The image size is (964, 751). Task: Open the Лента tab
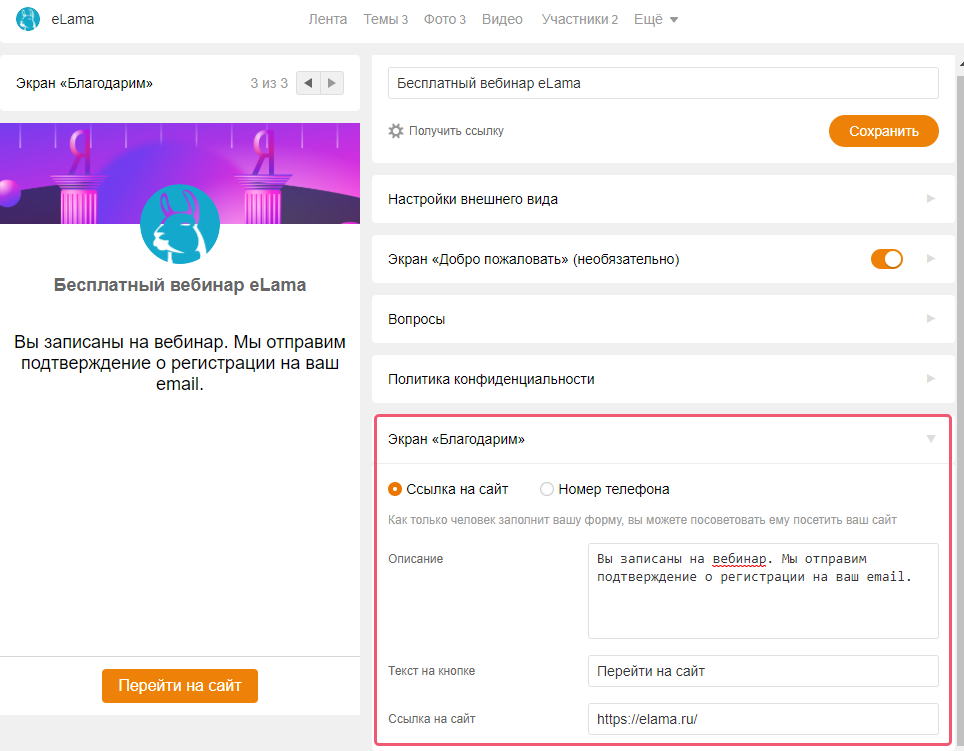[x=328, y=19]
